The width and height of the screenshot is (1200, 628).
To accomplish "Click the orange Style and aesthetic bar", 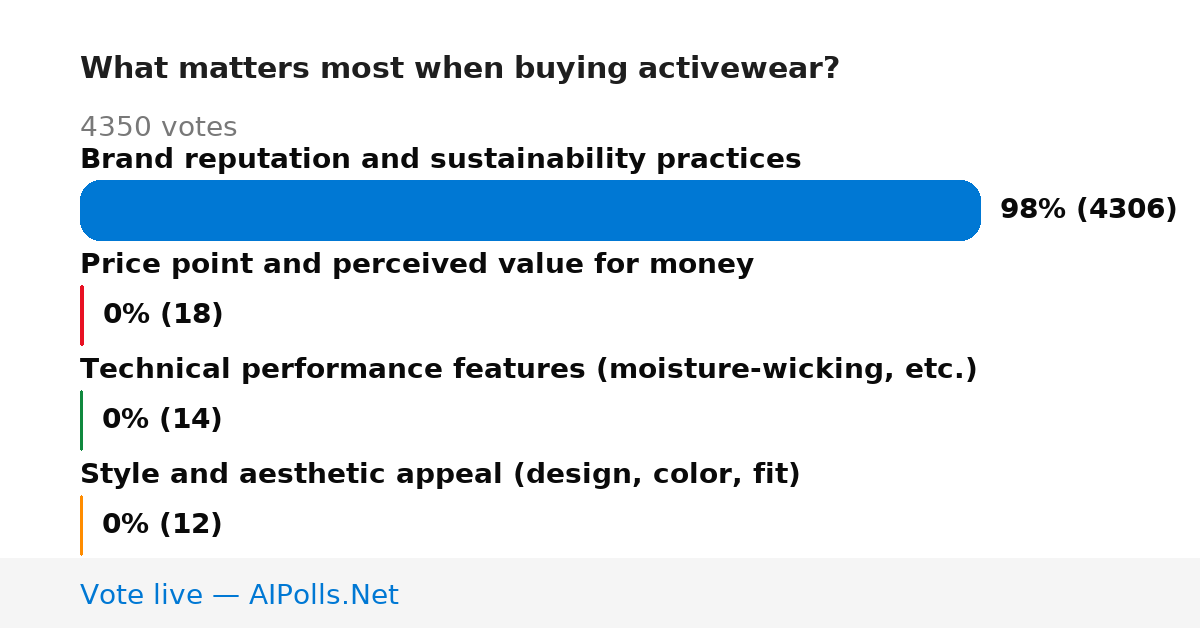I will click(x=81, y=525).
